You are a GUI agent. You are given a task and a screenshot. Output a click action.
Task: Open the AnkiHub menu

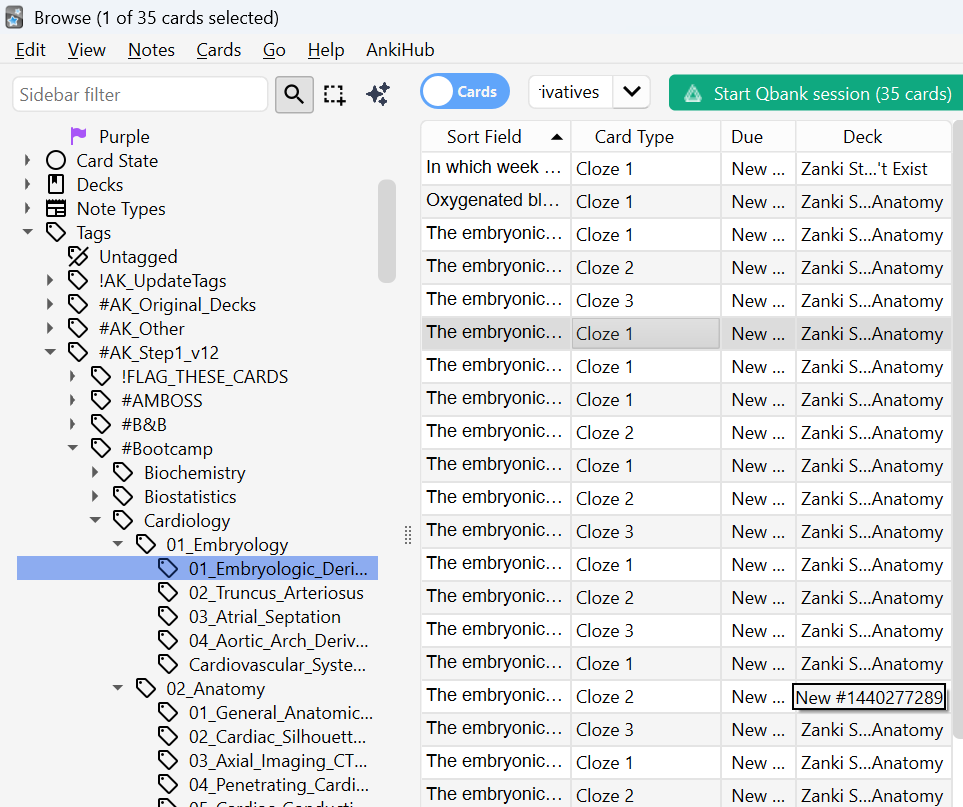400,50
